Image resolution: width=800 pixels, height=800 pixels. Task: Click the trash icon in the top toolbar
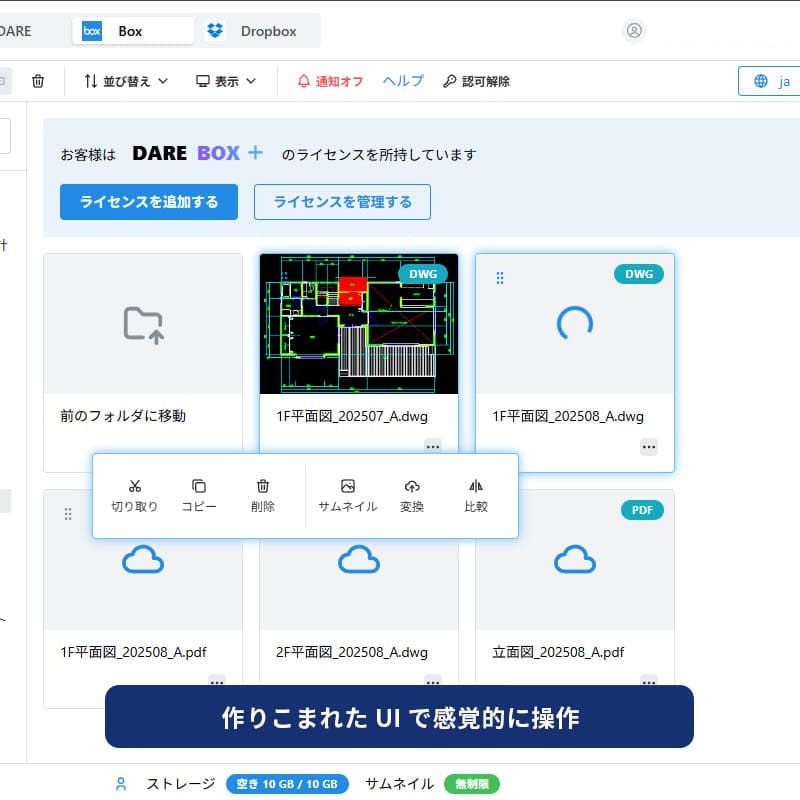38,81
